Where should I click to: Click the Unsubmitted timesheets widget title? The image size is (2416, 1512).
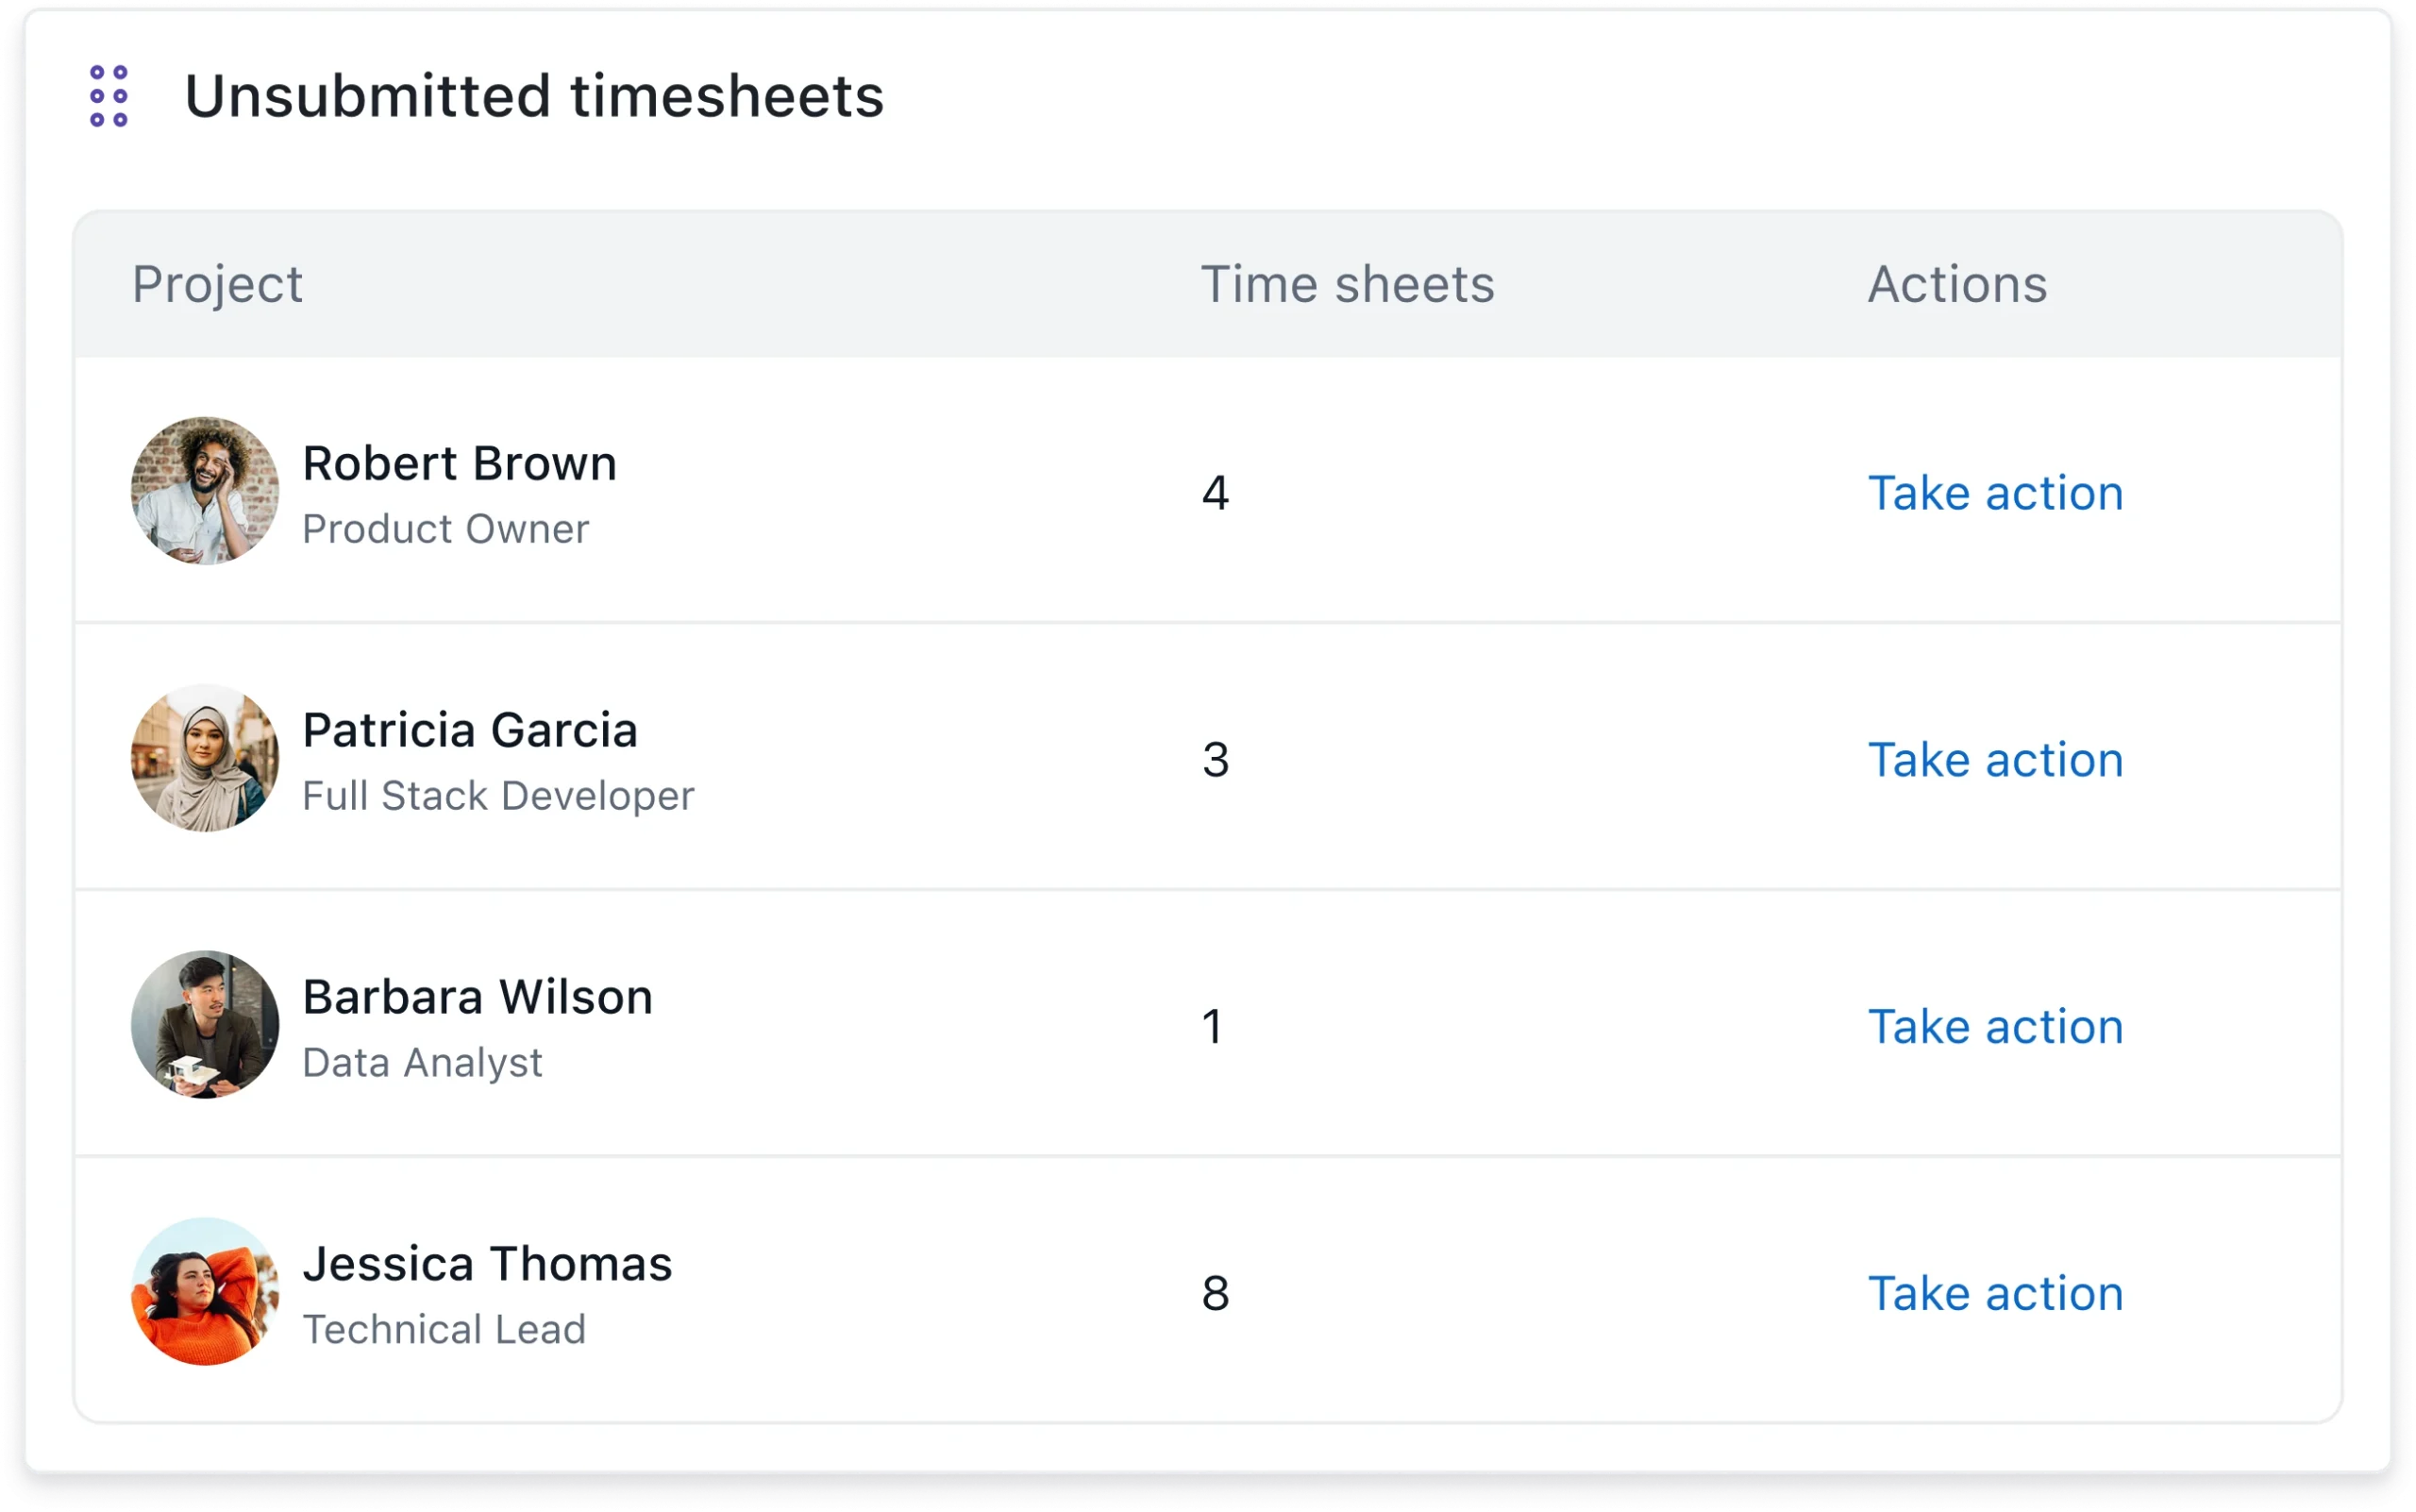click(x=534, y=96)
